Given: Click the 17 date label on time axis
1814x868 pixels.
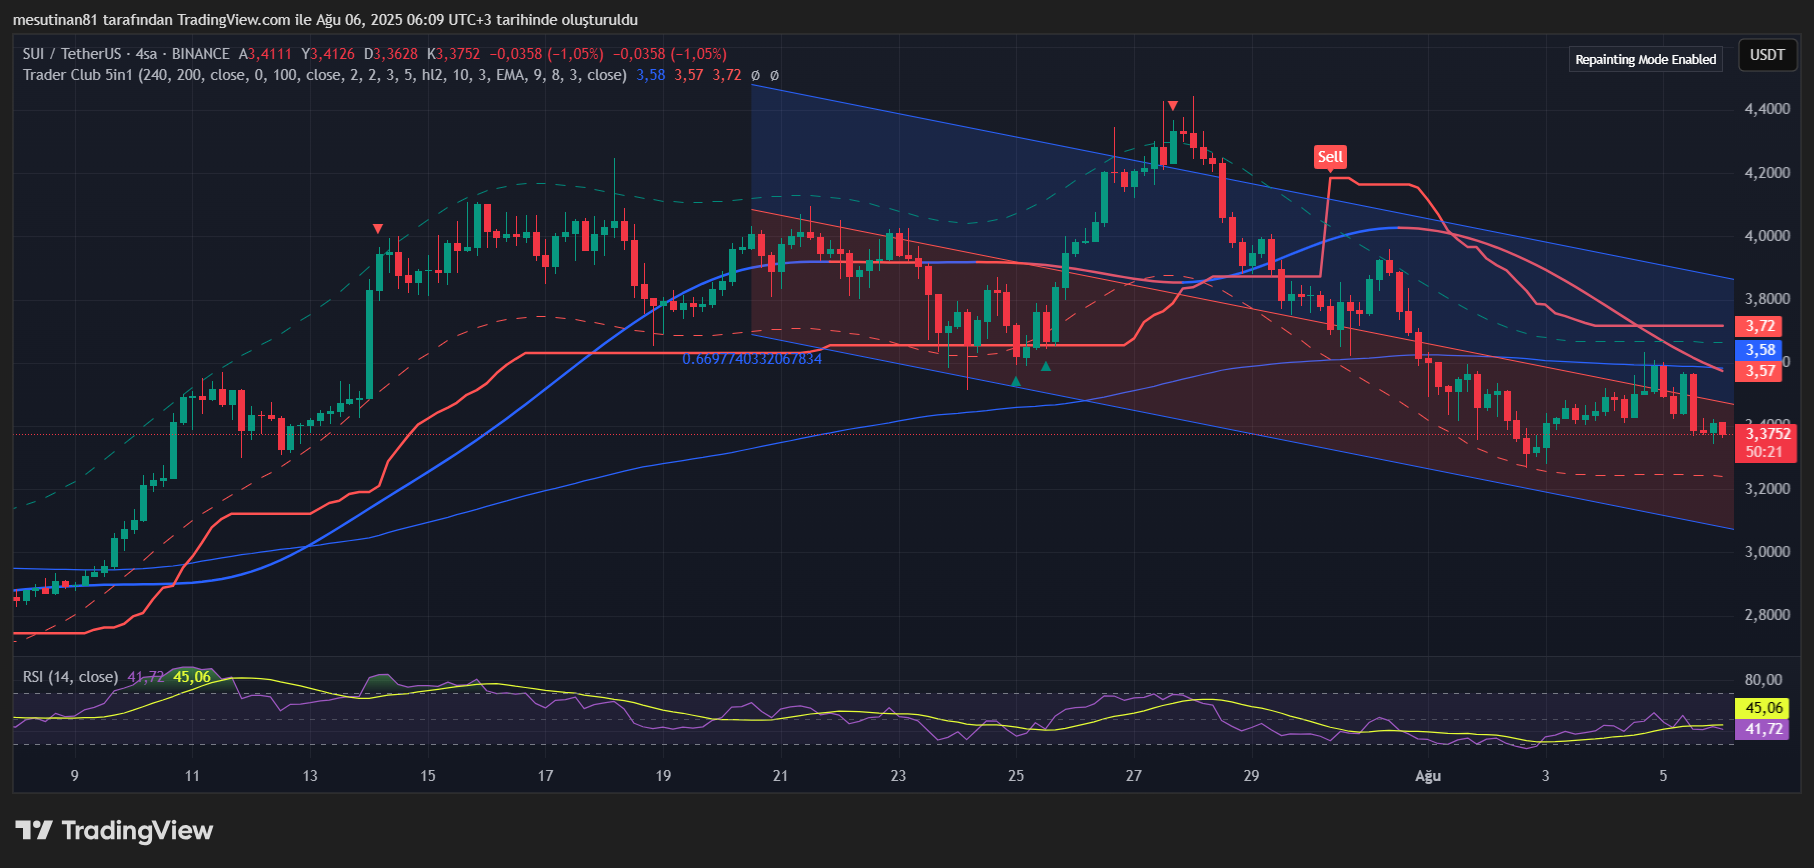Looking at the screenshot, I should pos(545,776).
